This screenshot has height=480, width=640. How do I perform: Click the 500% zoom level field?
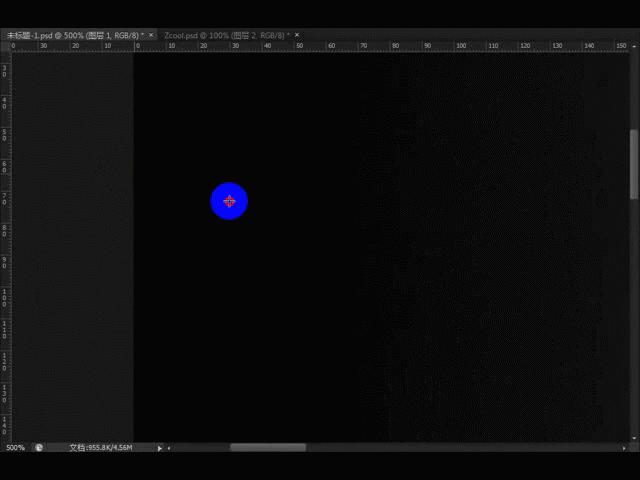pyautogui.click(x=16, y=448)
